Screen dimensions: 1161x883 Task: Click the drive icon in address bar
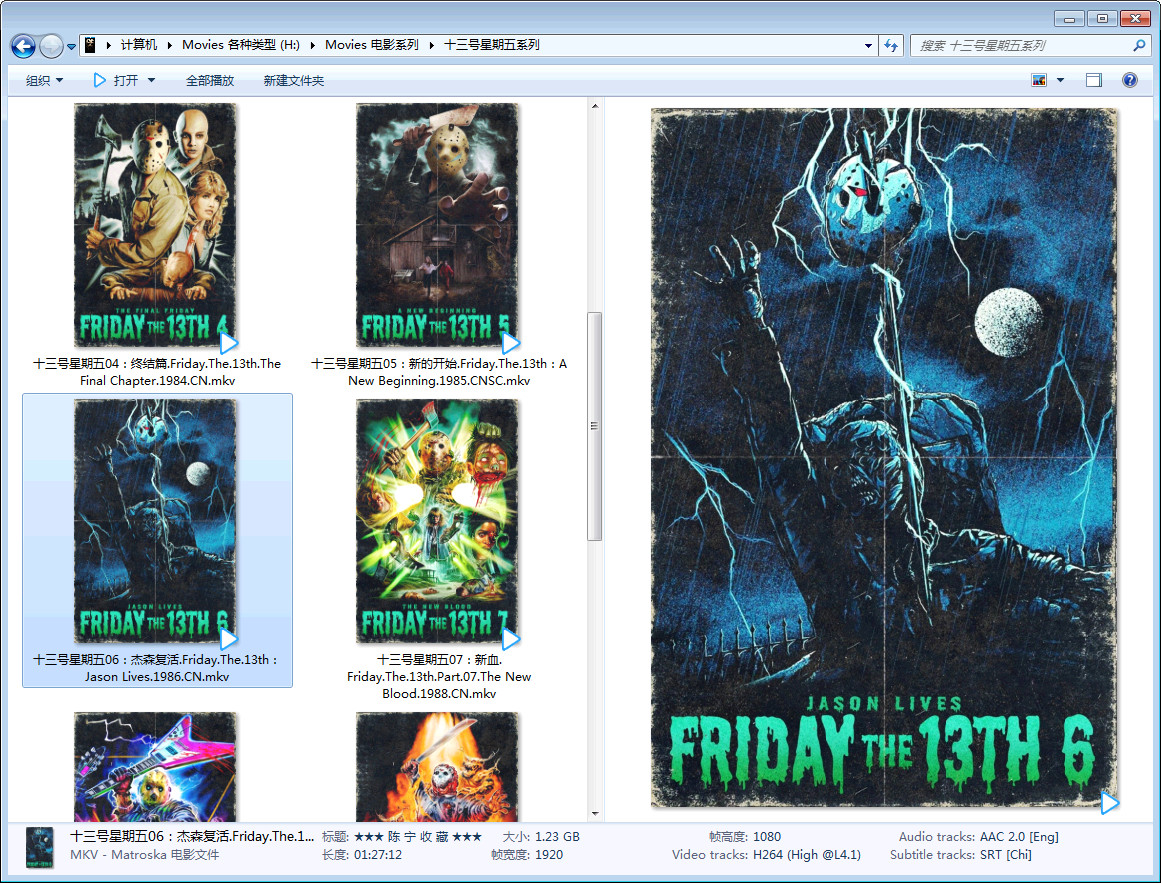(x=90, y=45)
